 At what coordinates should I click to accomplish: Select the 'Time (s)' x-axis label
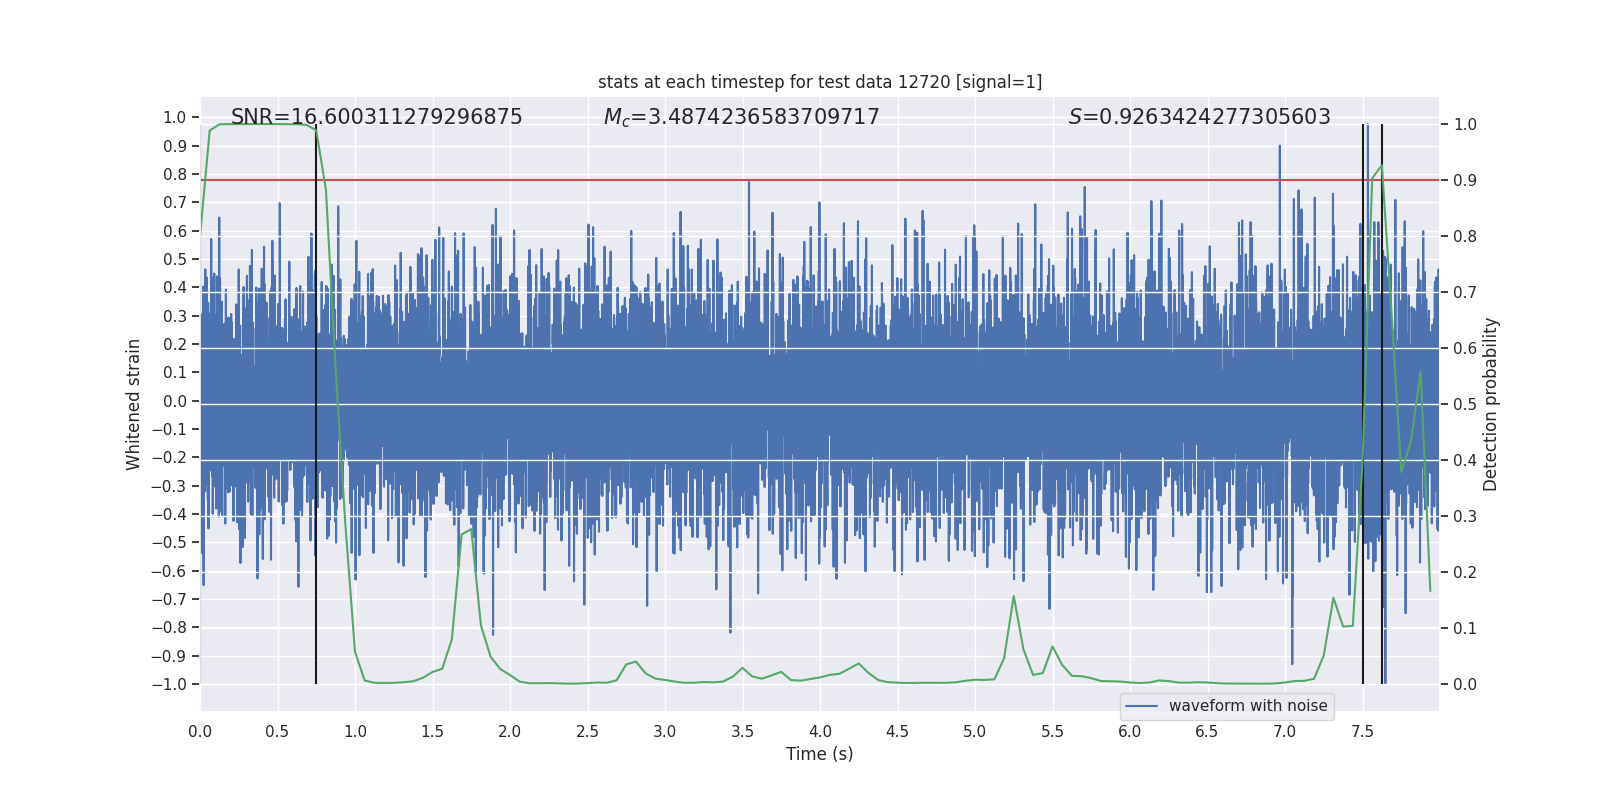(819, 754)
